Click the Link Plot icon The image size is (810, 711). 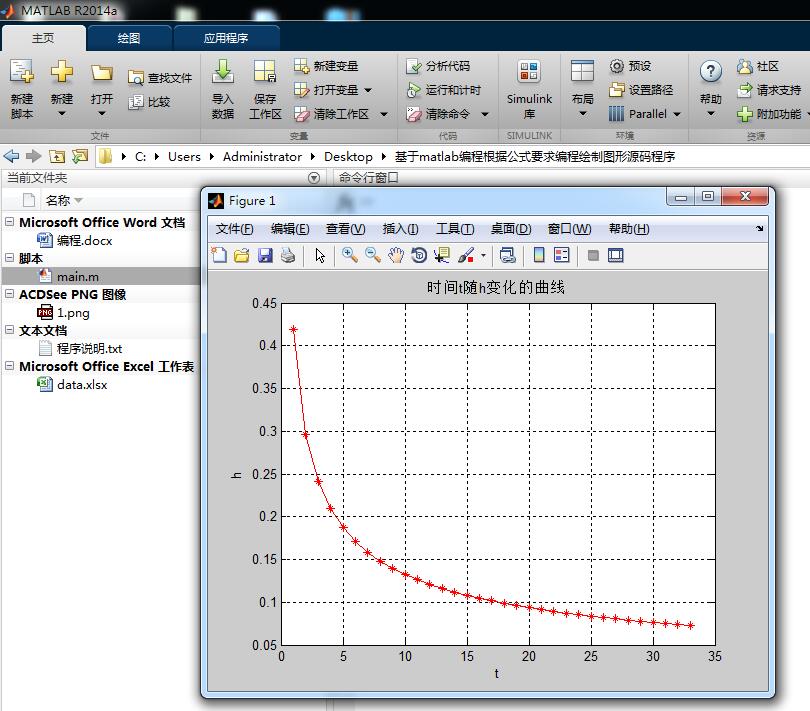507,255
